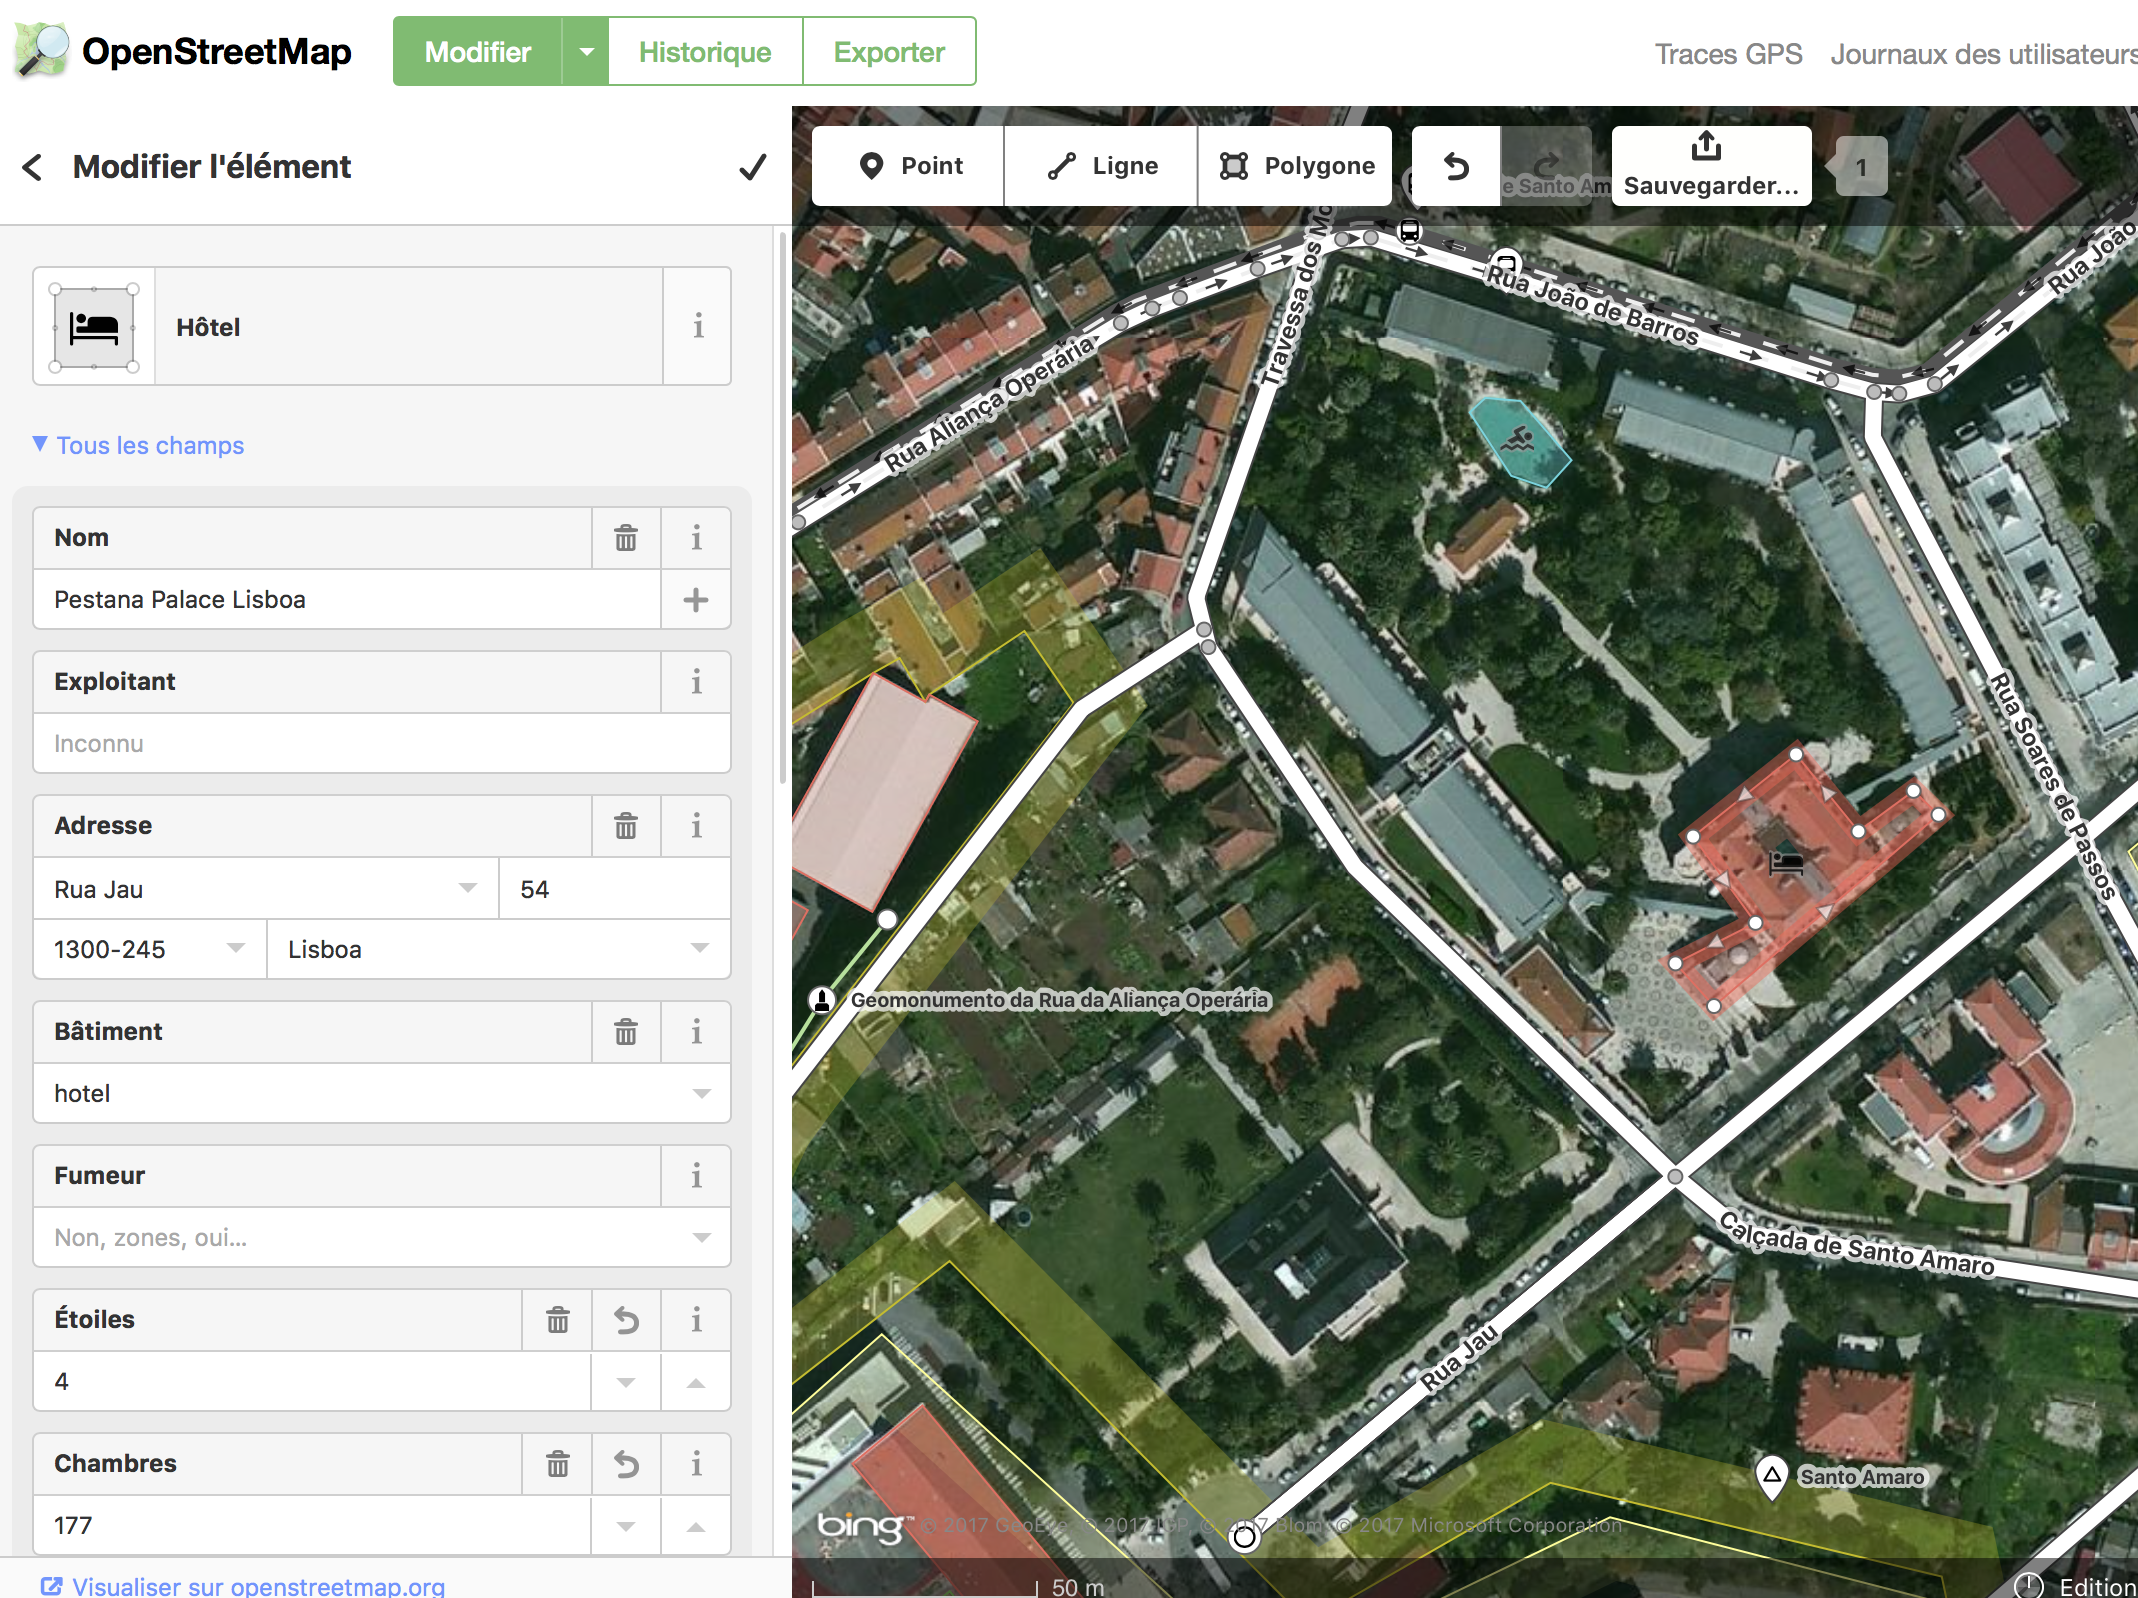Image resolution: width=2138 pixels, height=1598 pixels.
Task: Confirm edits with the checkmark icon
Action: point(752,167)
